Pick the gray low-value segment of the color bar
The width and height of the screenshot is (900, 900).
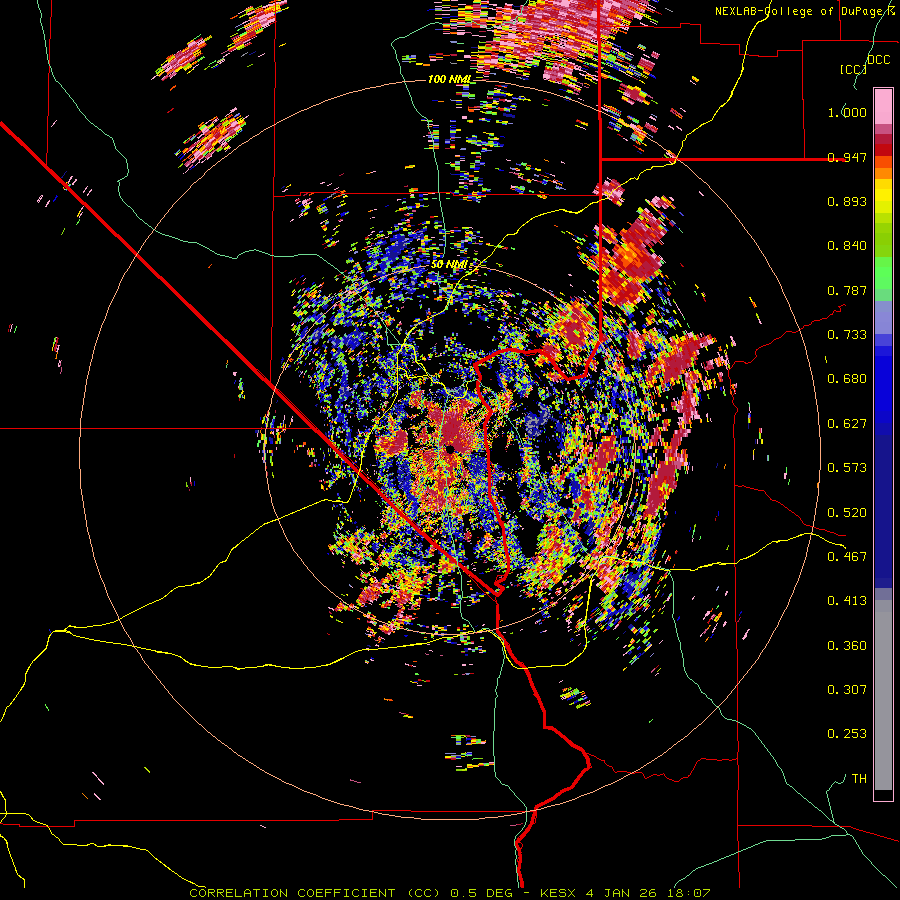[883, 695]
